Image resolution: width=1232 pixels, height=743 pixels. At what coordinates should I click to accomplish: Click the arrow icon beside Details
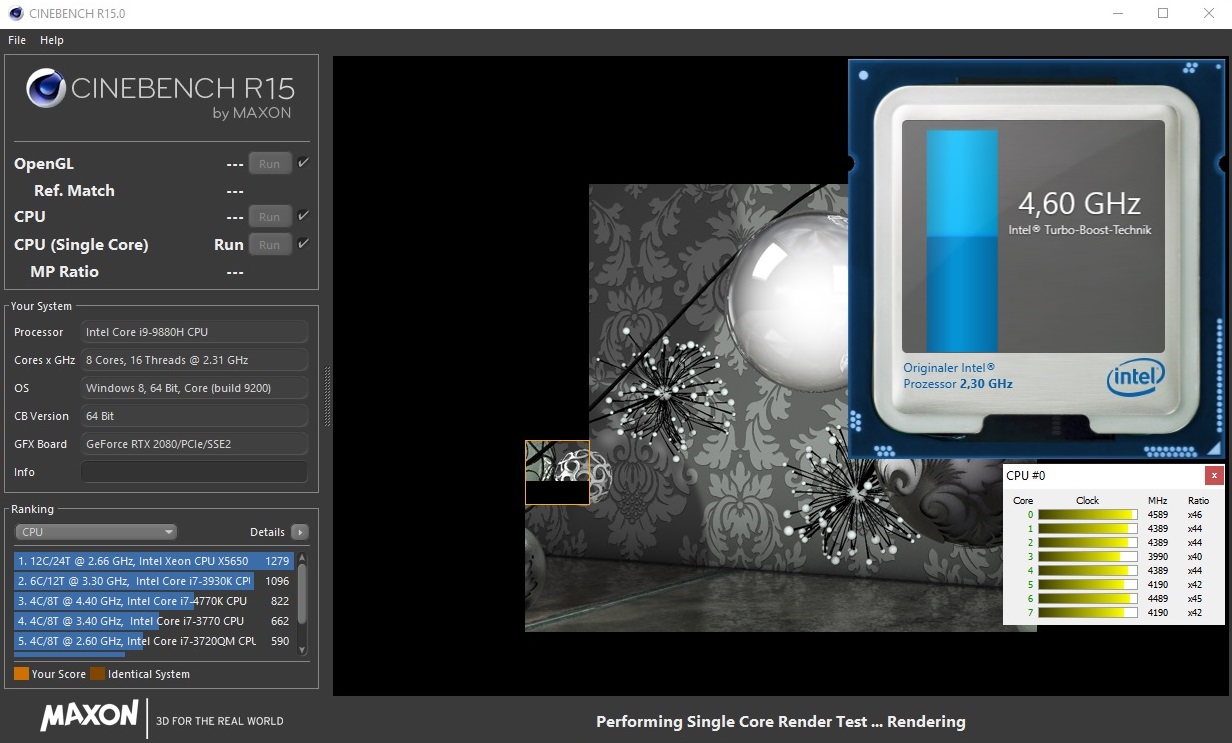[x=299, y=532]
